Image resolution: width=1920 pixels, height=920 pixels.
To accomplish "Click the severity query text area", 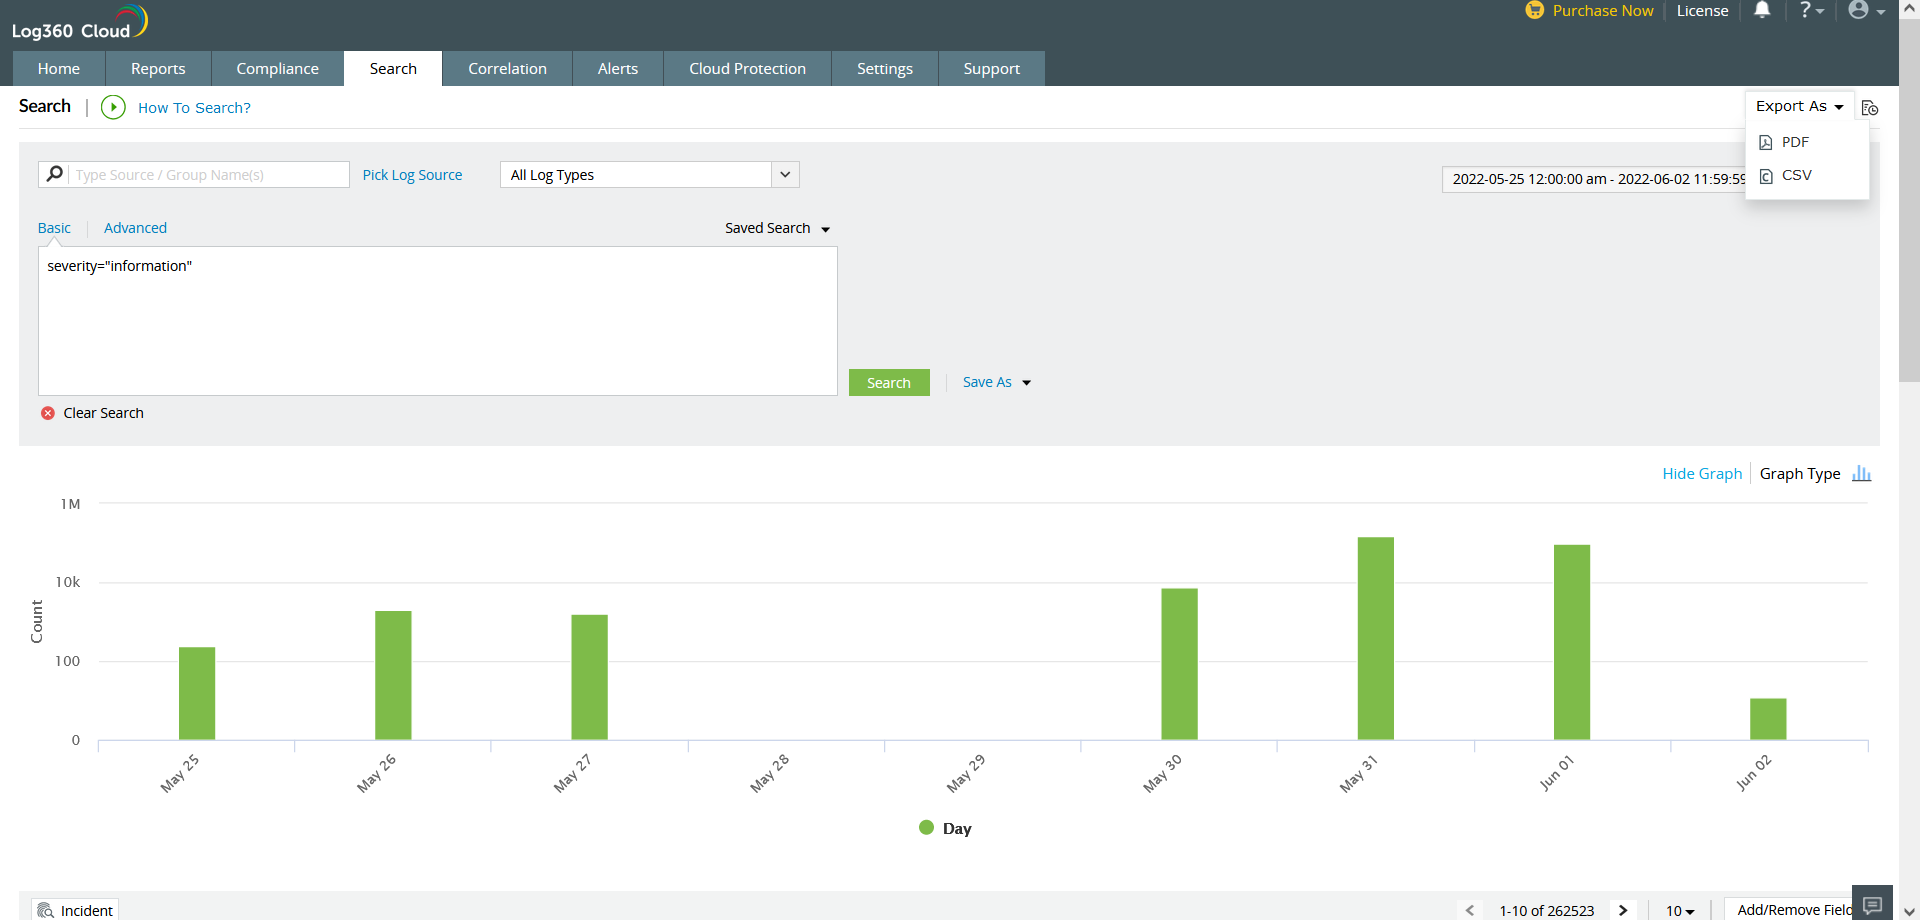I will pyautogui.click(x=438, y=321).
